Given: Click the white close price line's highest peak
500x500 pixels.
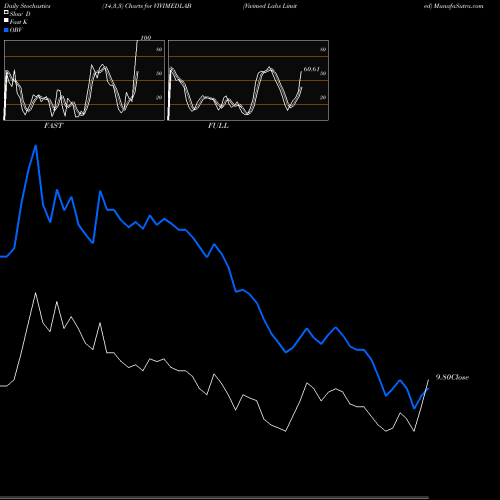Looking at the screenshot, I should (36, 293).
